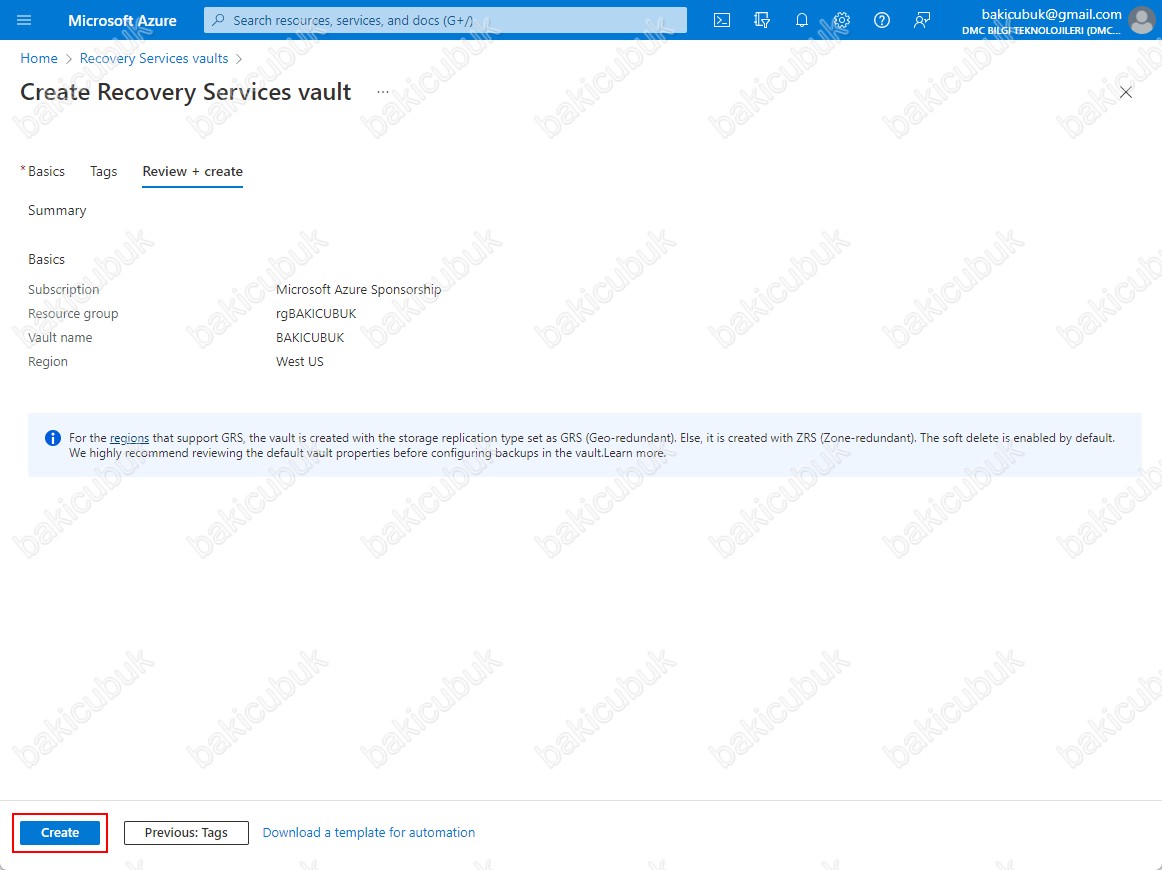Open the more options ellipsis beside the title
Screen dimensions: 1162x870
(x=382, y=92)
